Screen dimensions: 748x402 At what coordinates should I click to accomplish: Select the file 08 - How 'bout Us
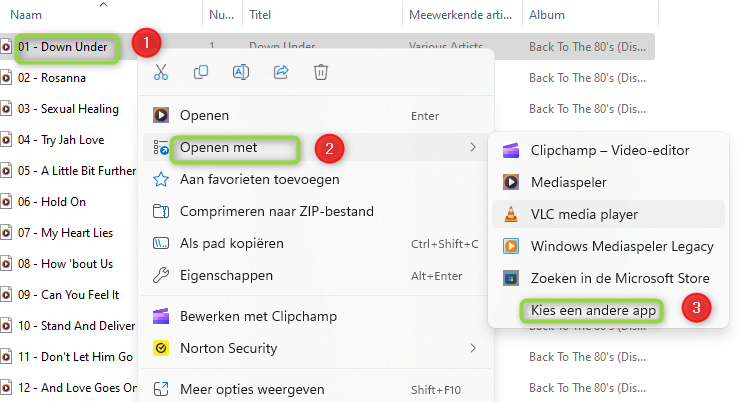point(65,264)
